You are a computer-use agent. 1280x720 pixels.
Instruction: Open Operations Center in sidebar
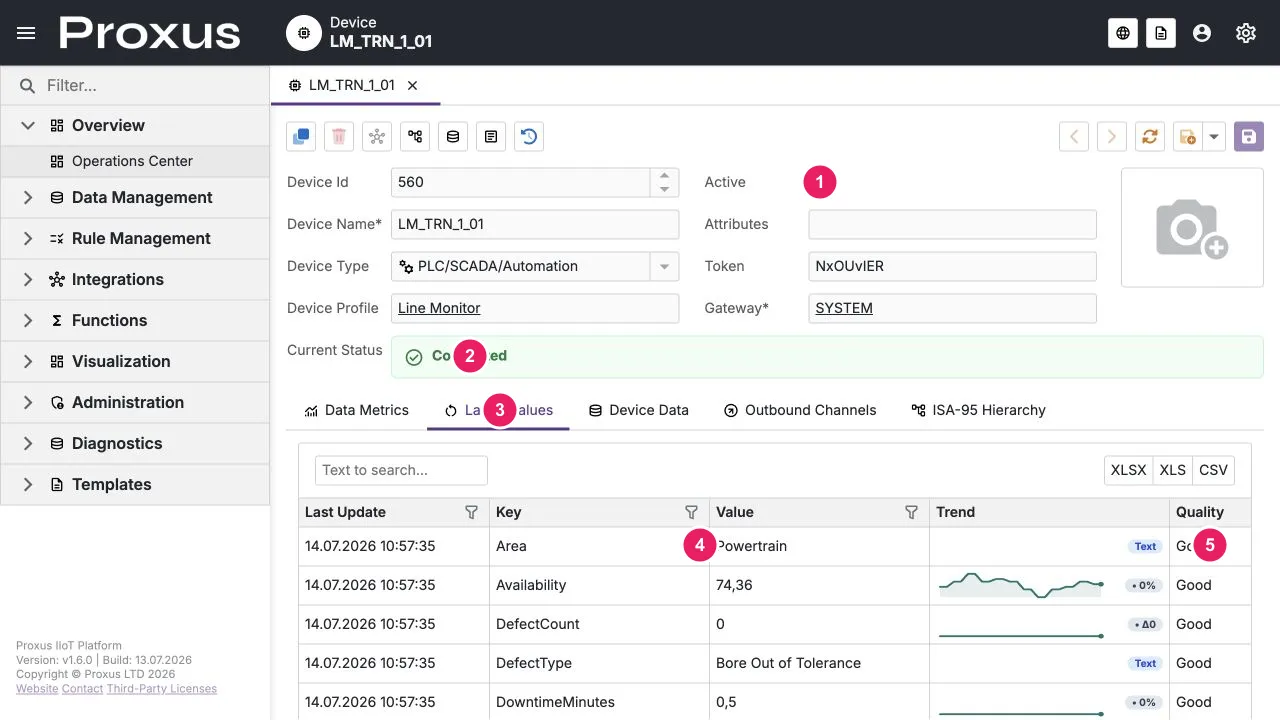pyautogui.click(x=135, y=161)
